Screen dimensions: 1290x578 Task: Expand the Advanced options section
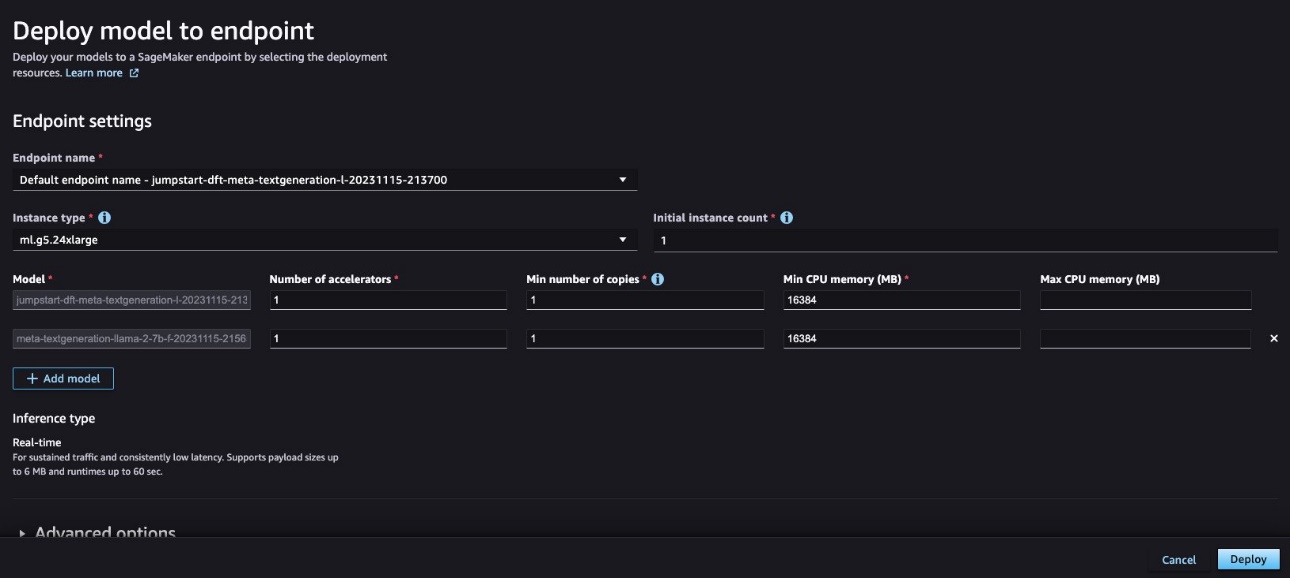tap(97, 532)
